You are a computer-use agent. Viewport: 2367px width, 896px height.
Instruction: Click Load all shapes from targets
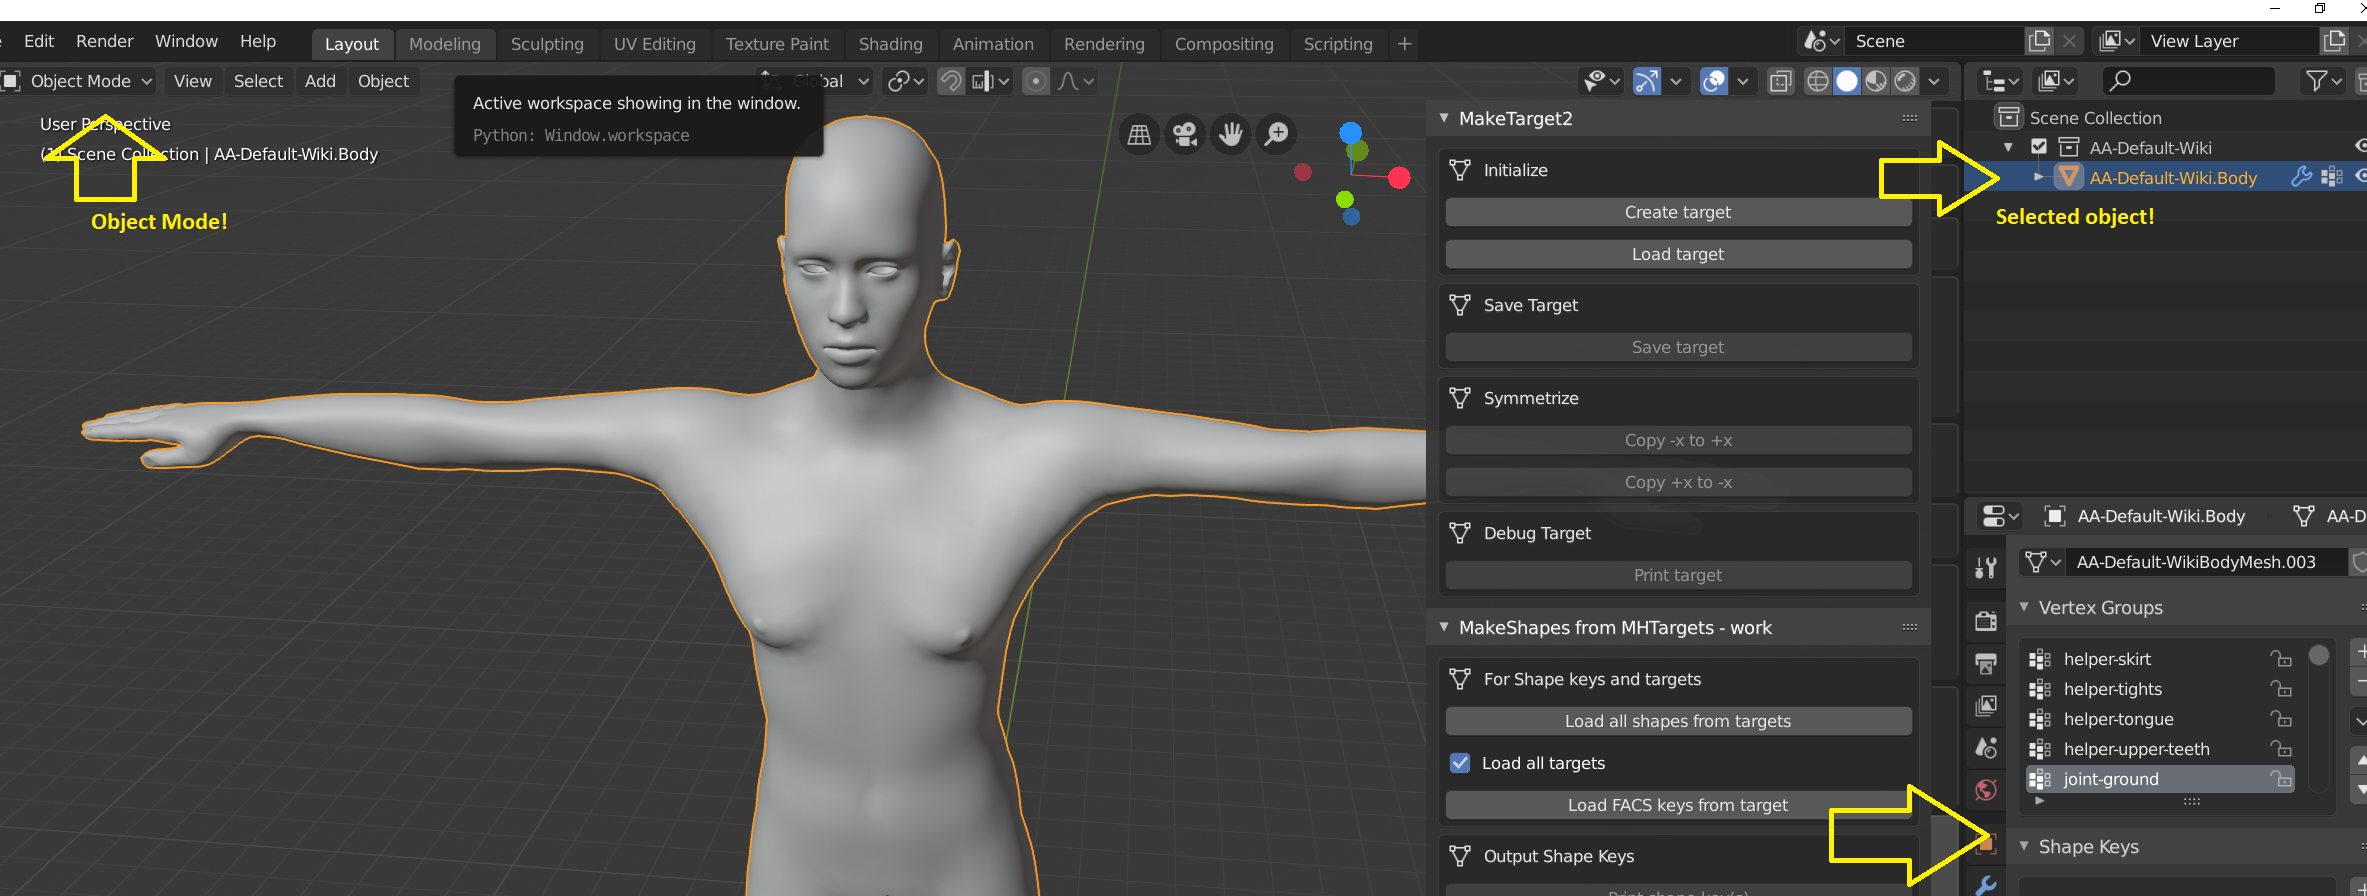coord(1678,721)
